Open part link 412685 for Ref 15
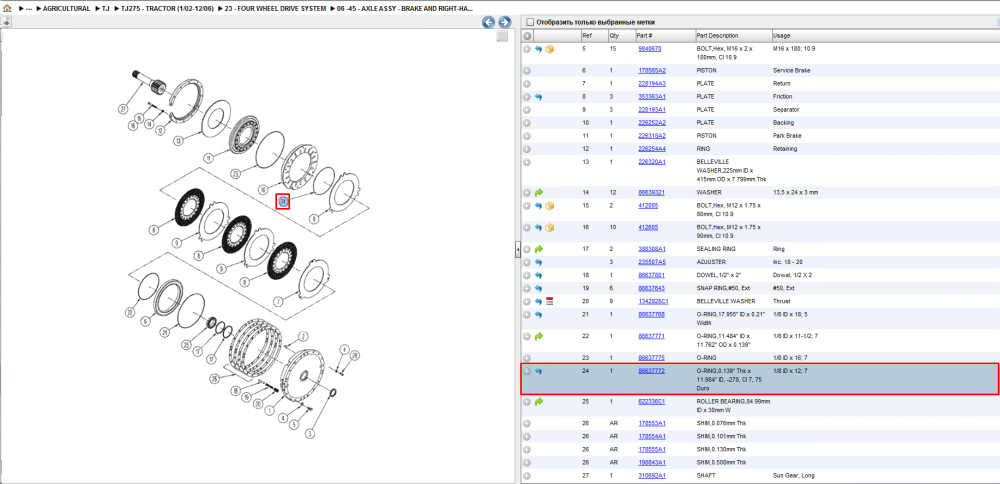This screenshot has height=484, width=1000. [648, 205]
